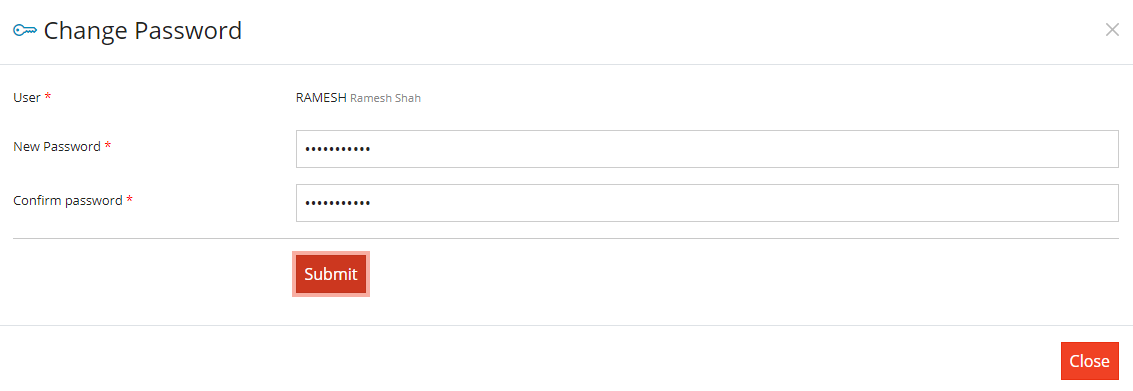Image resolution: width=1133 pixels, height=391 pixels.
Task: Dismiss dialog with the top-right X icon
Action: tap(1112, 30)
